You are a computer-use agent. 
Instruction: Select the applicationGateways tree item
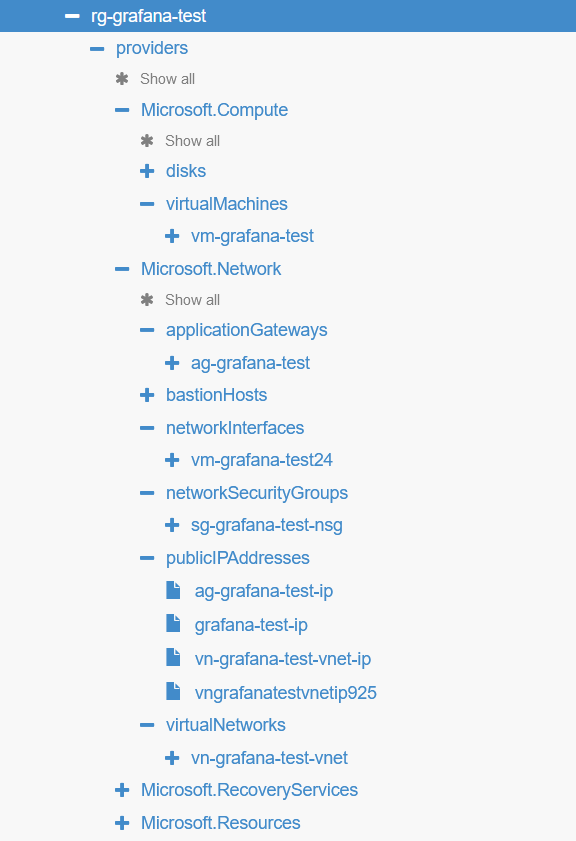246,330
